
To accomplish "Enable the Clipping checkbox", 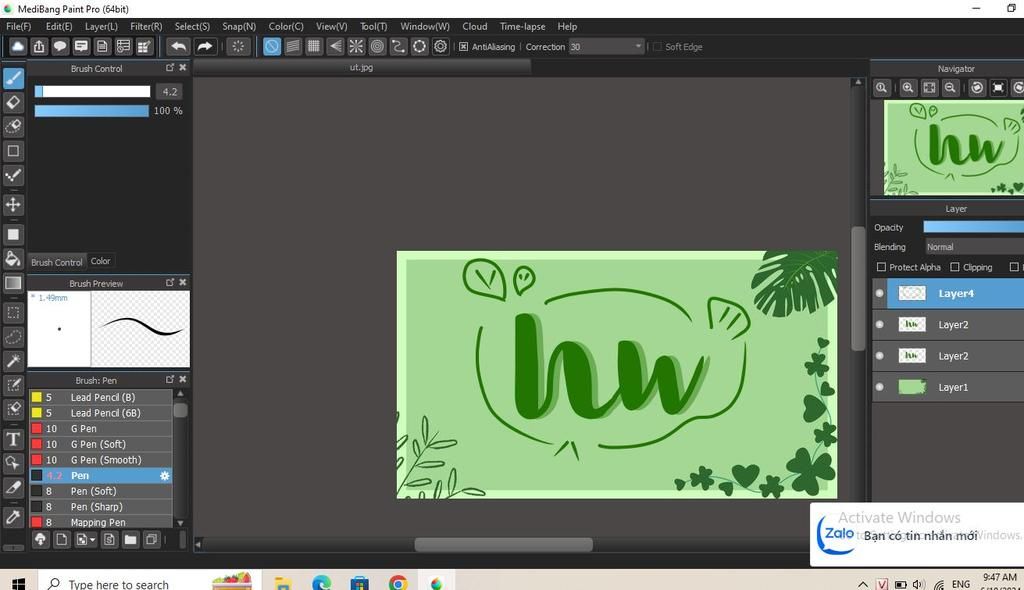I will pyautogui.click(x=955, y=267).
